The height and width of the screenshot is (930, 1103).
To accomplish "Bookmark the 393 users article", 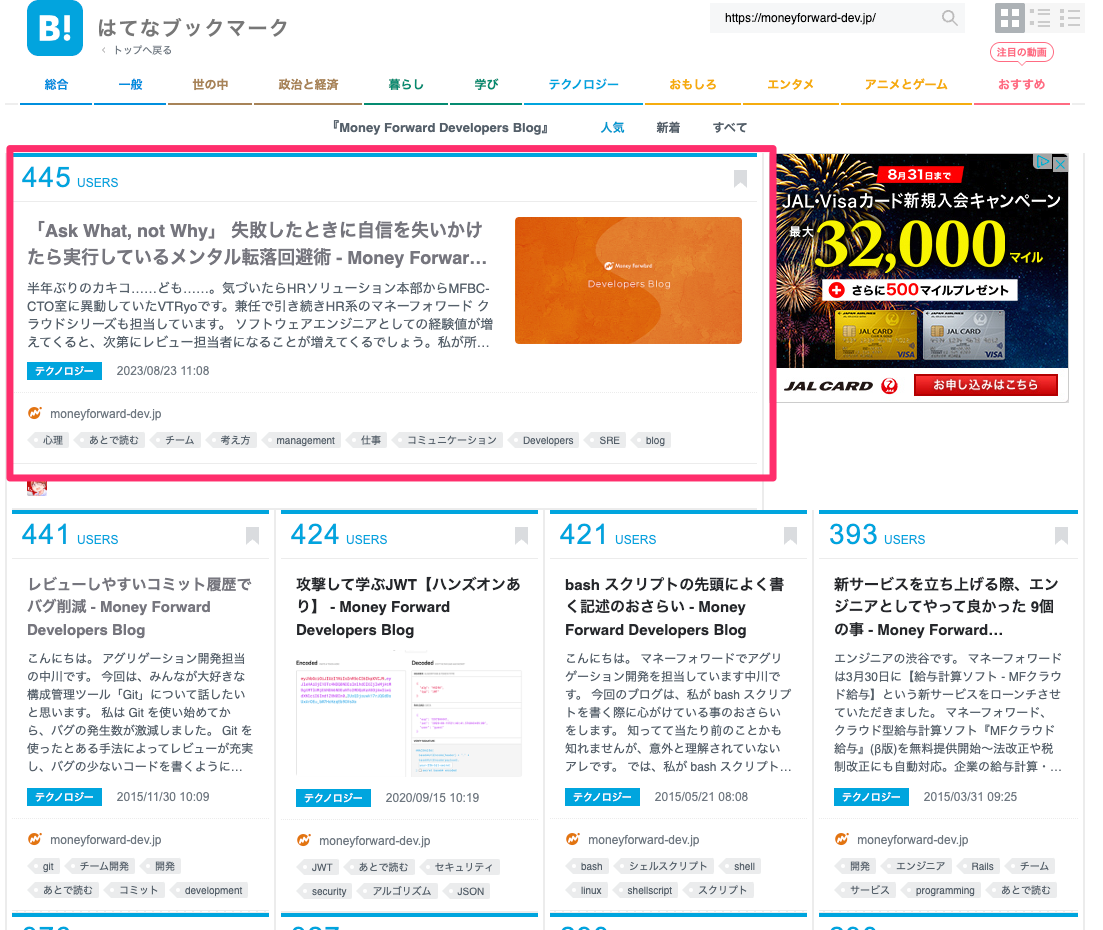I will coord(1061,536).
